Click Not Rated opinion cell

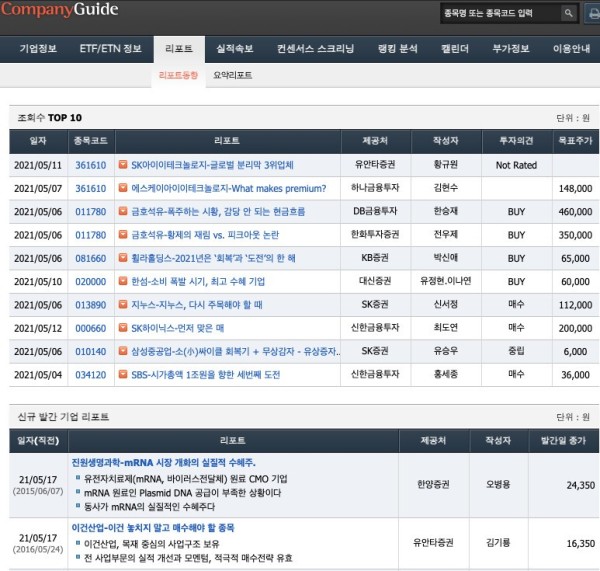(516, 165)
